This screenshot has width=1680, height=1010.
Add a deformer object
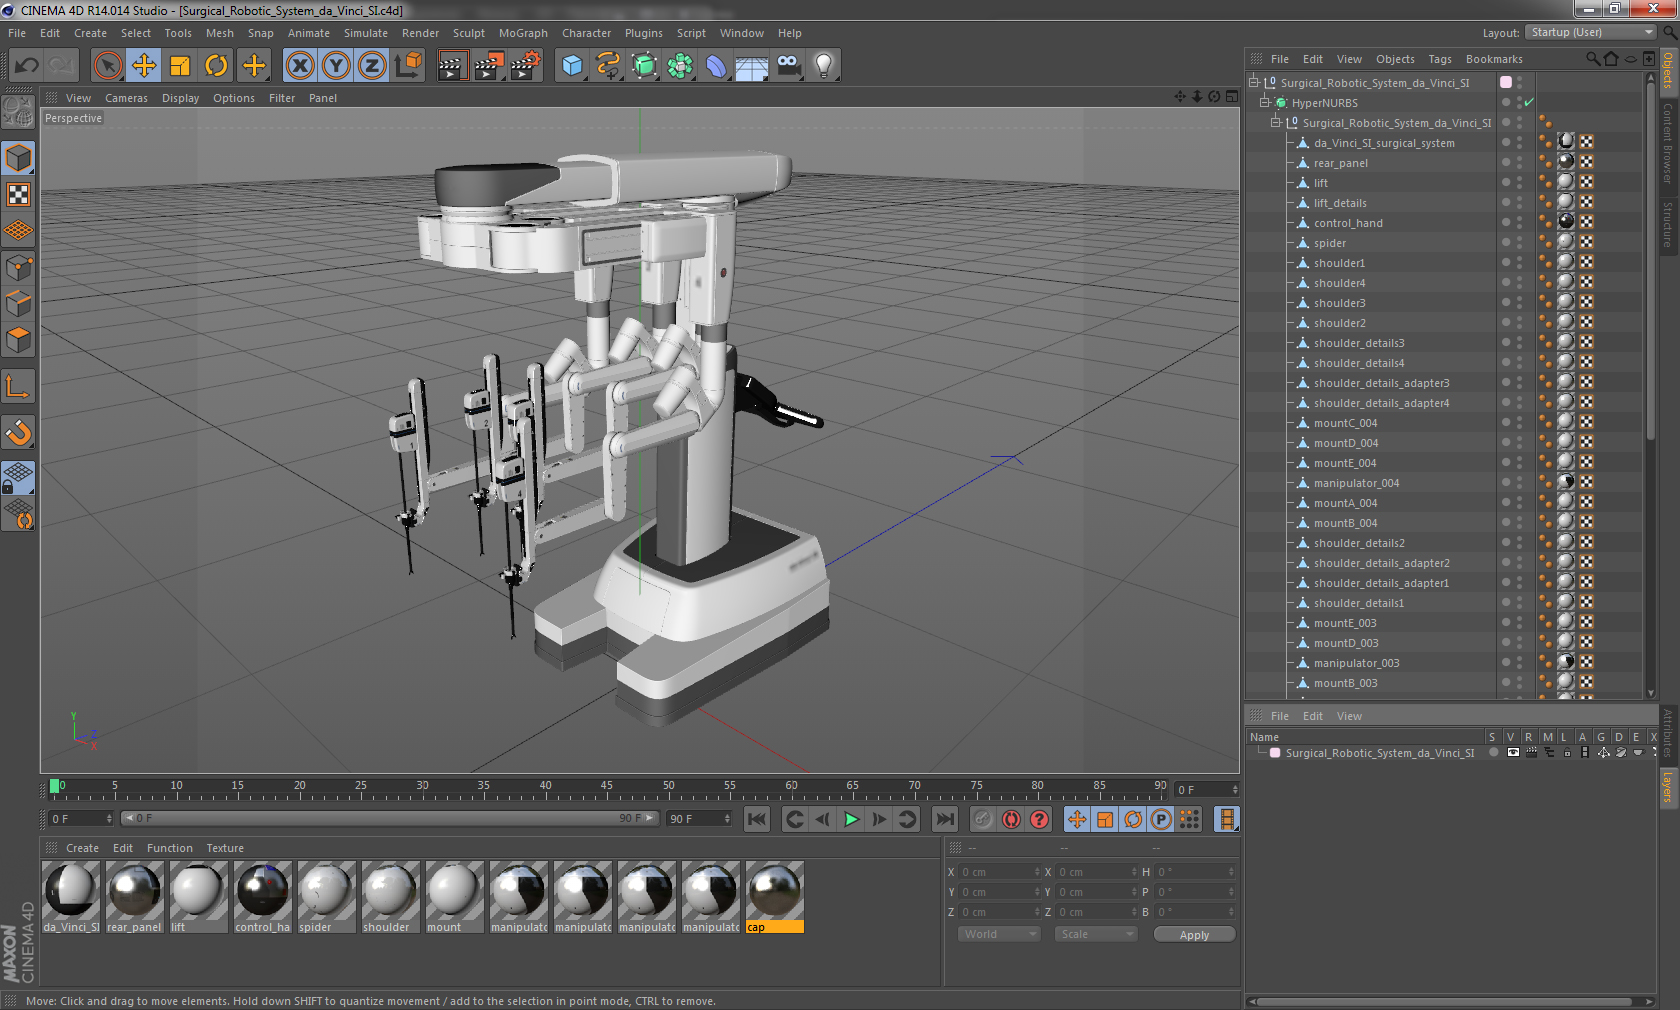coord(716,66)
